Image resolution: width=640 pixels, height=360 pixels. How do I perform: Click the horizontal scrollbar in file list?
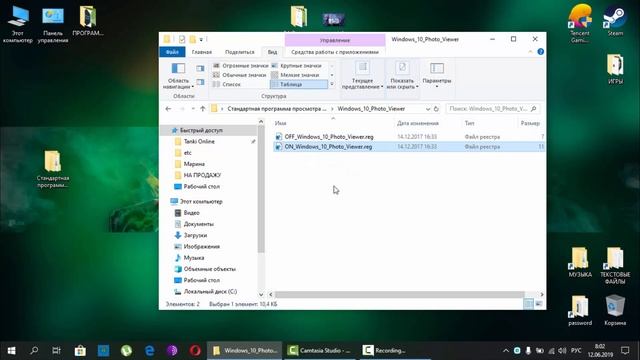click(x=399, y=294)
